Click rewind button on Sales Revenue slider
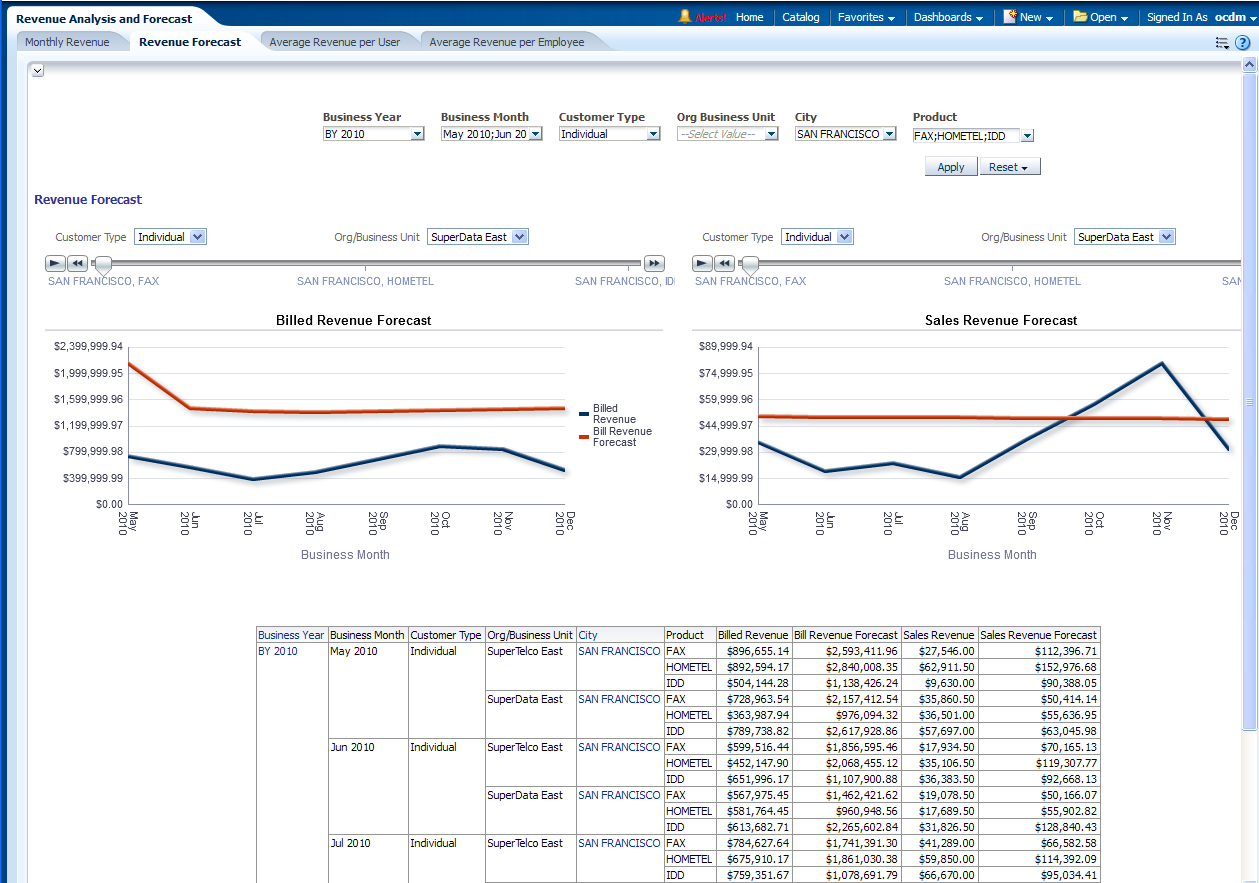 (x=724, y=263)
